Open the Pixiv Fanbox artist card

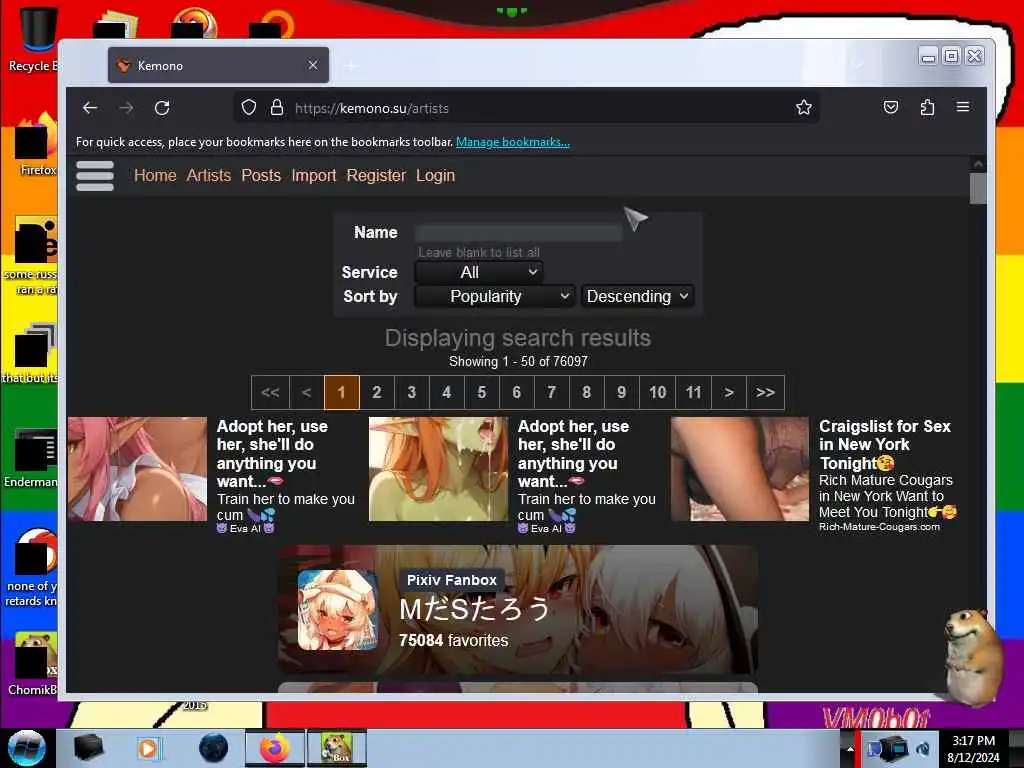pyautogui.click(x=518, y=609)
